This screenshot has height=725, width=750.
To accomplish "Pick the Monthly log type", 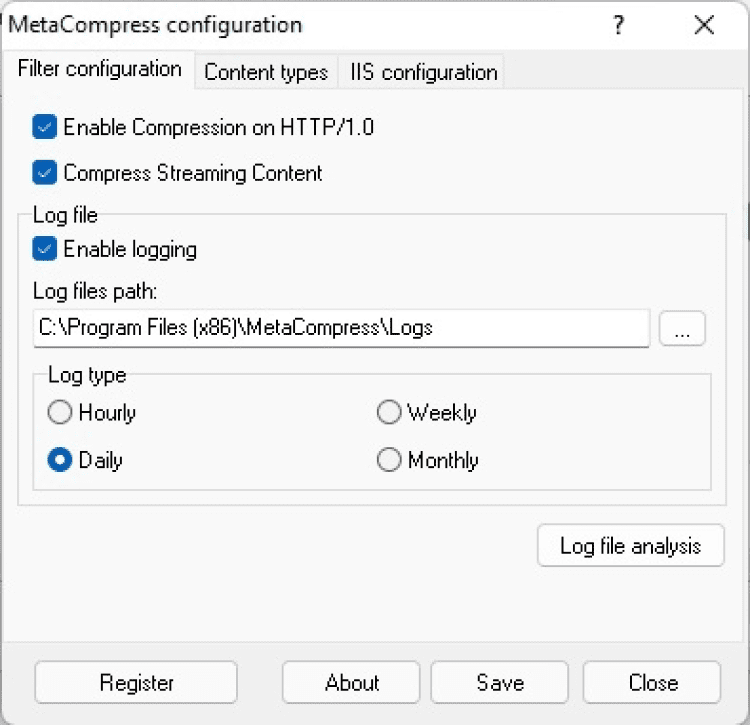I will (x=389, y=460).
